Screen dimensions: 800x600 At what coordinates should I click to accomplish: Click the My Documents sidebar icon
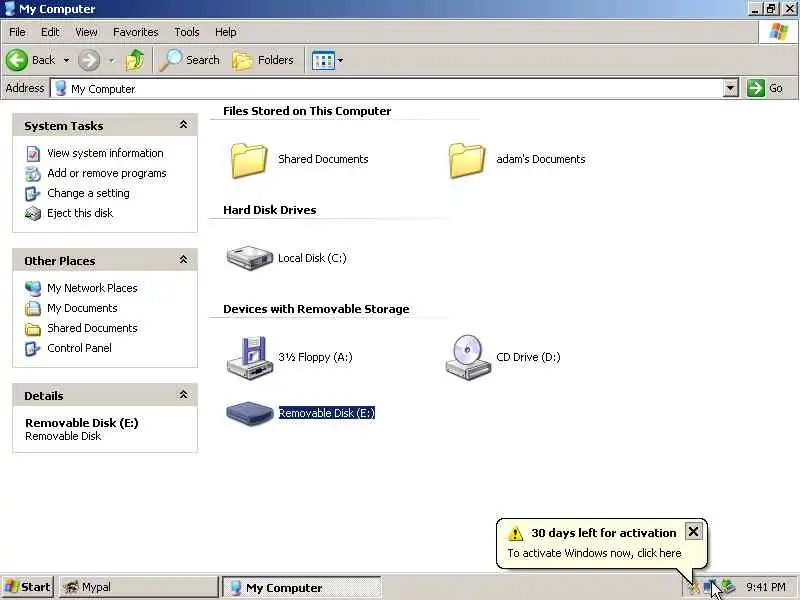pyautogui.click(x=33, y=308)
